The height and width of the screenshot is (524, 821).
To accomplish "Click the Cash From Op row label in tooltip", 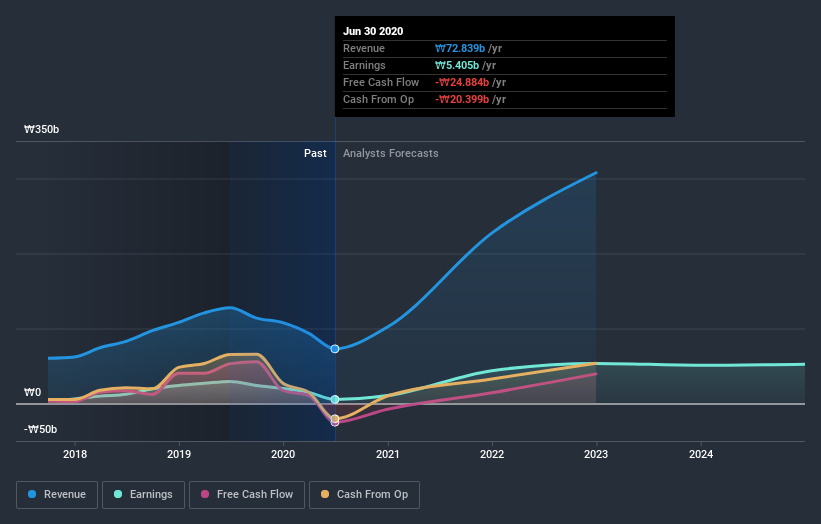I will pyautogui.click(x=379, y=99).
